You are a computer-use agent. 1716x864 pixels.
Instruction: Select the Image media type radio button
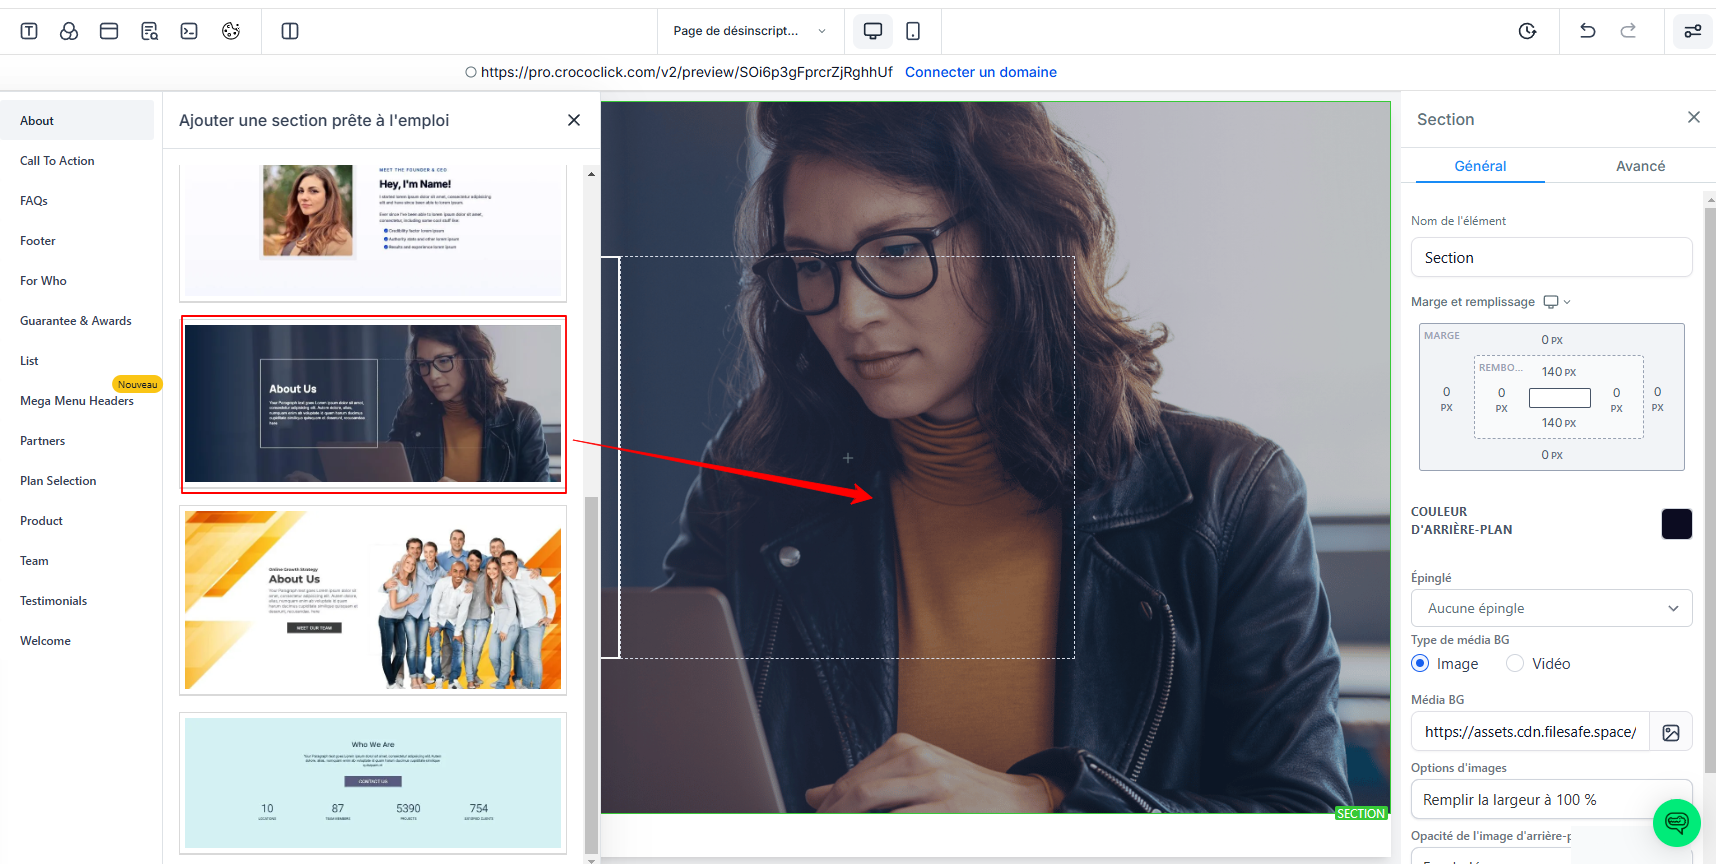click(1420, 663)
